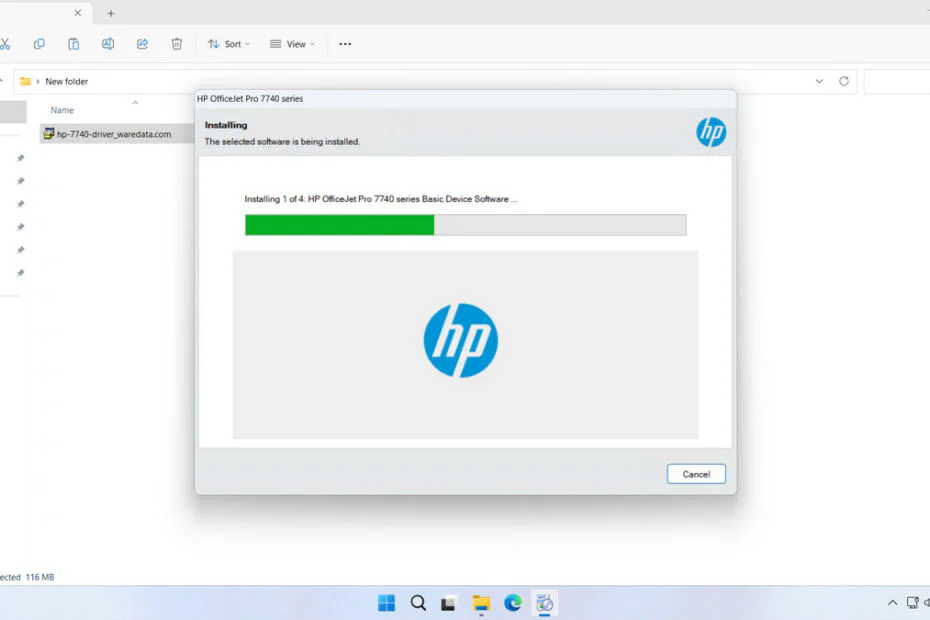The width and height of the screenshot is (930, 620).
Task: Open the Sort dropdown menu
Action: click(228, 44)
